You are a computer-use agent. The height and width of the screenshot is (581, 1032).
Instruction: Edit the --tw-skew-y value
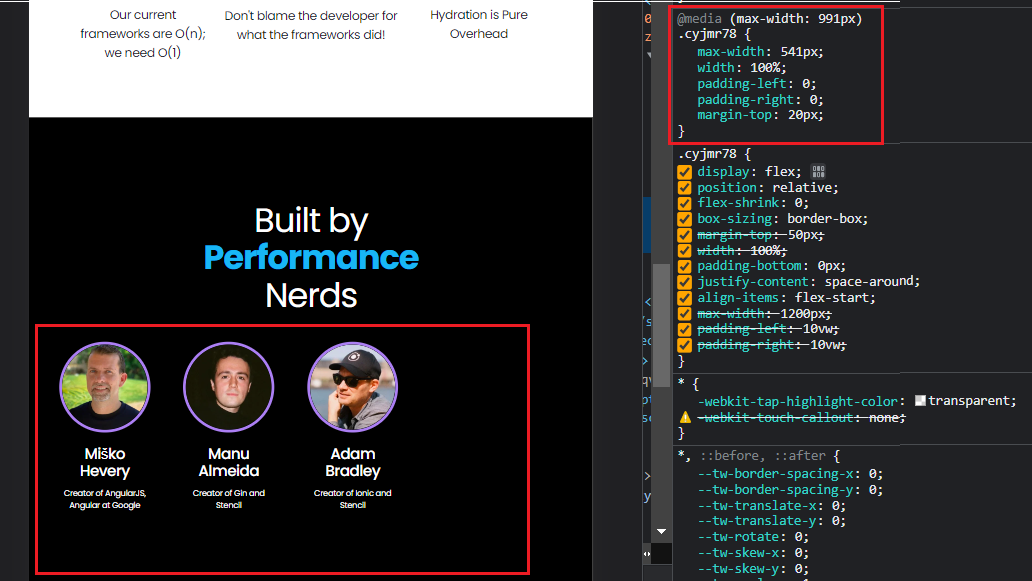point(798,568)
